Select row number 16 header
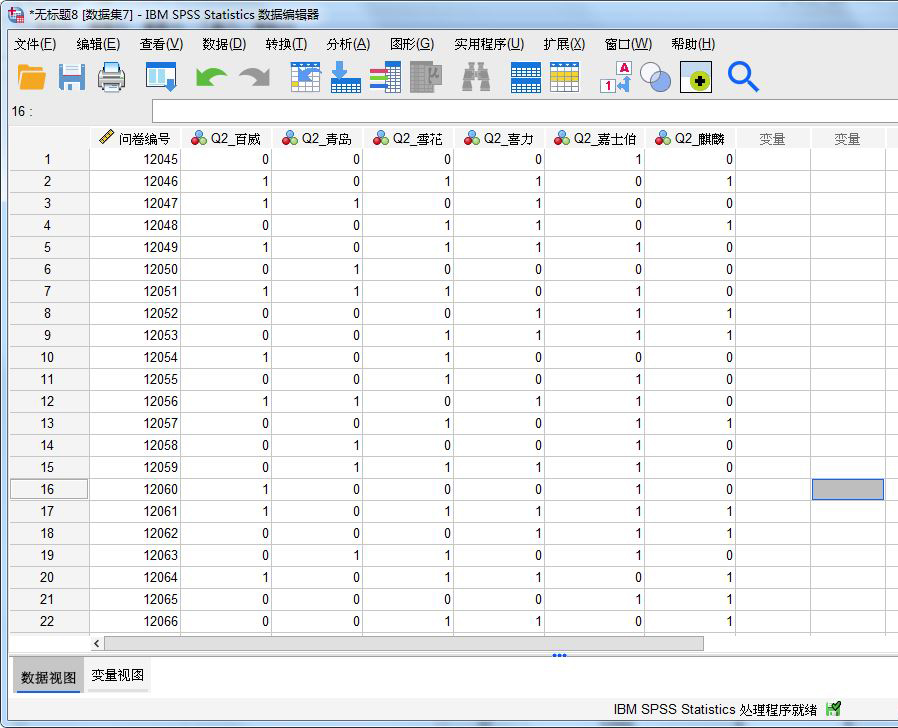 click(49, 489)
